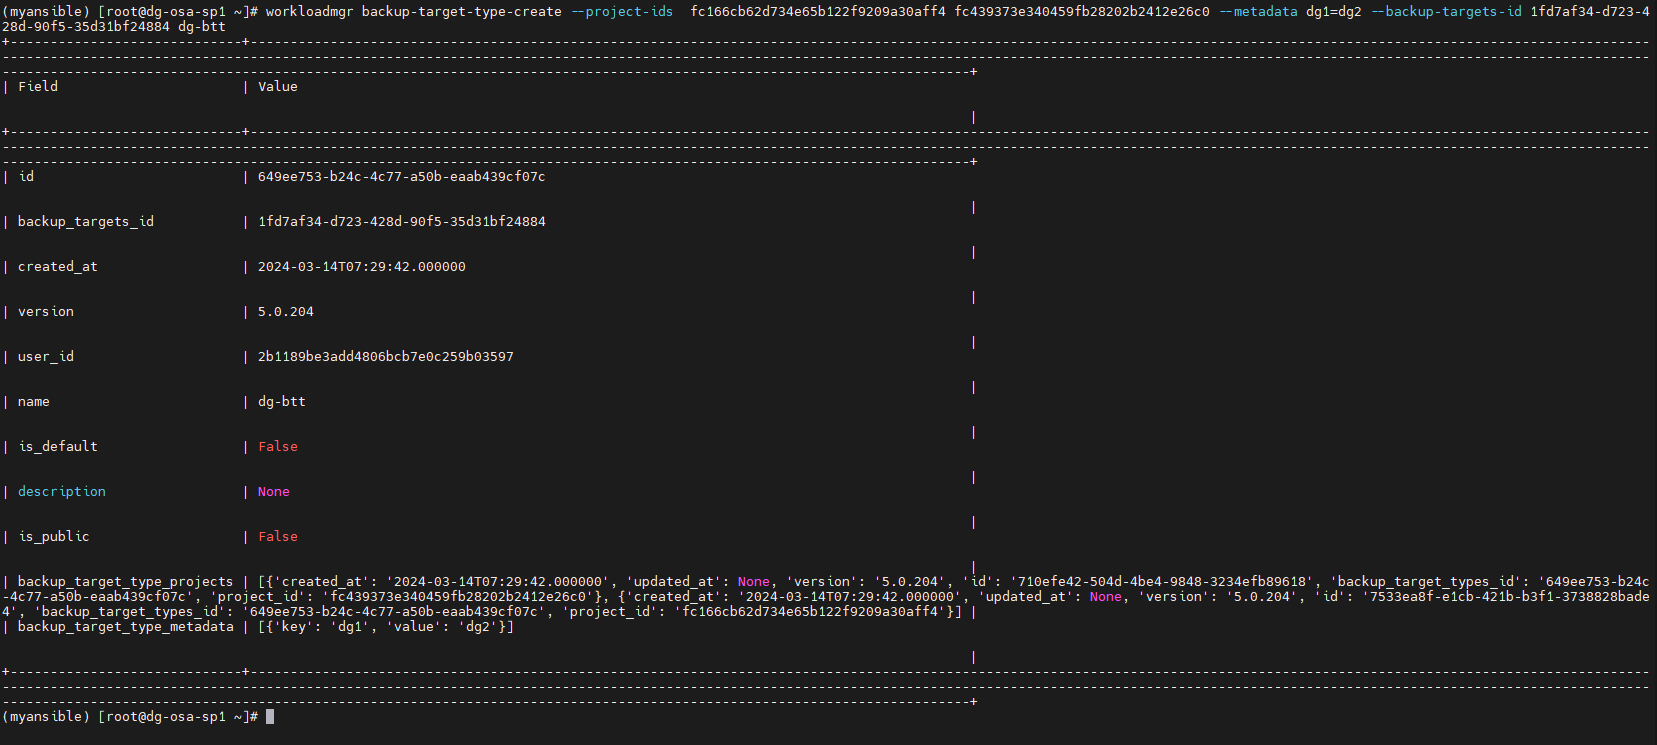Click the --backup-targets-id option in the command
The image size is (1657, 745).
pyautogui.click(x=1446, y=12)
